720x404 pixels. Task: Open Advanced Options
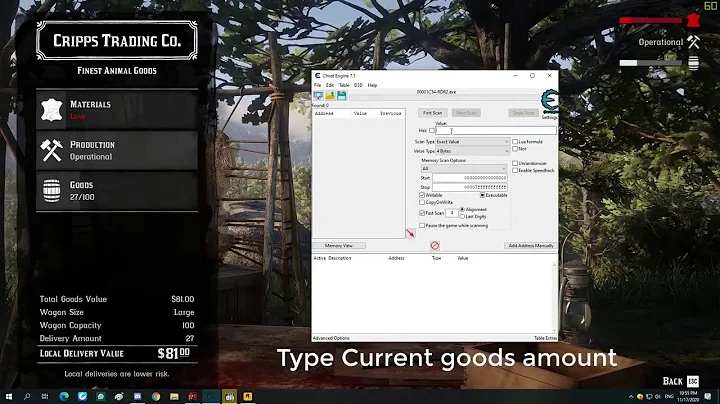pos(331,338)
